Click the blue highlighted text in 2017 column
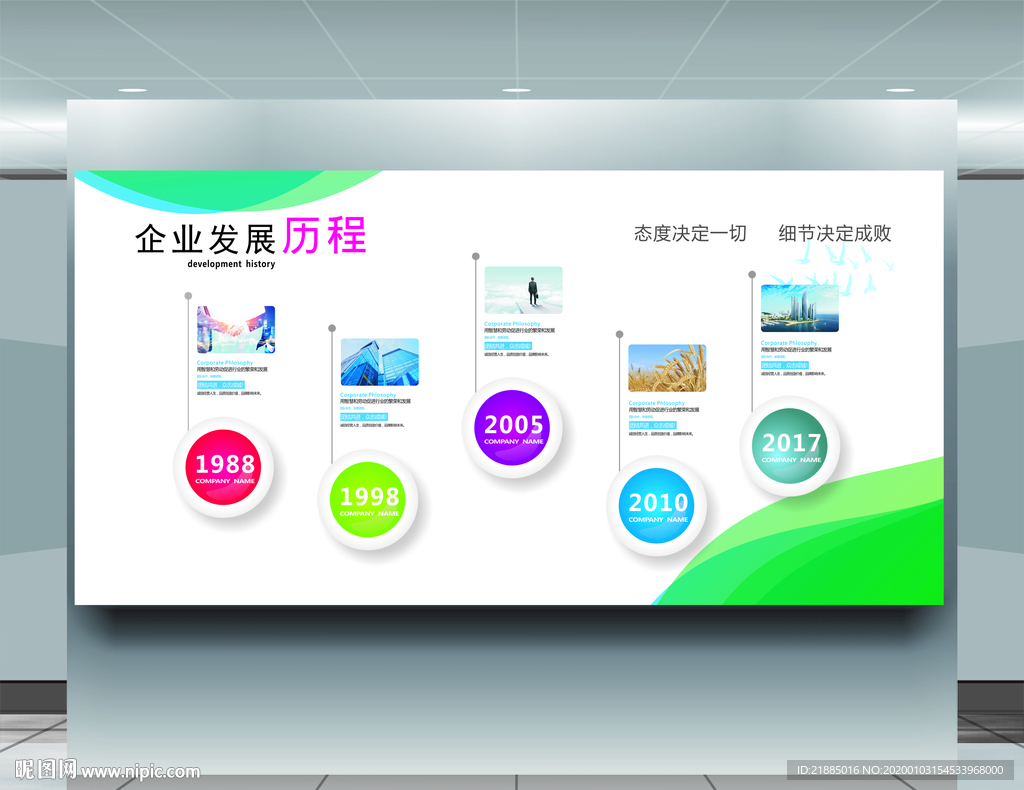The height and width of the screenshot is (790, 1024). 784,365
